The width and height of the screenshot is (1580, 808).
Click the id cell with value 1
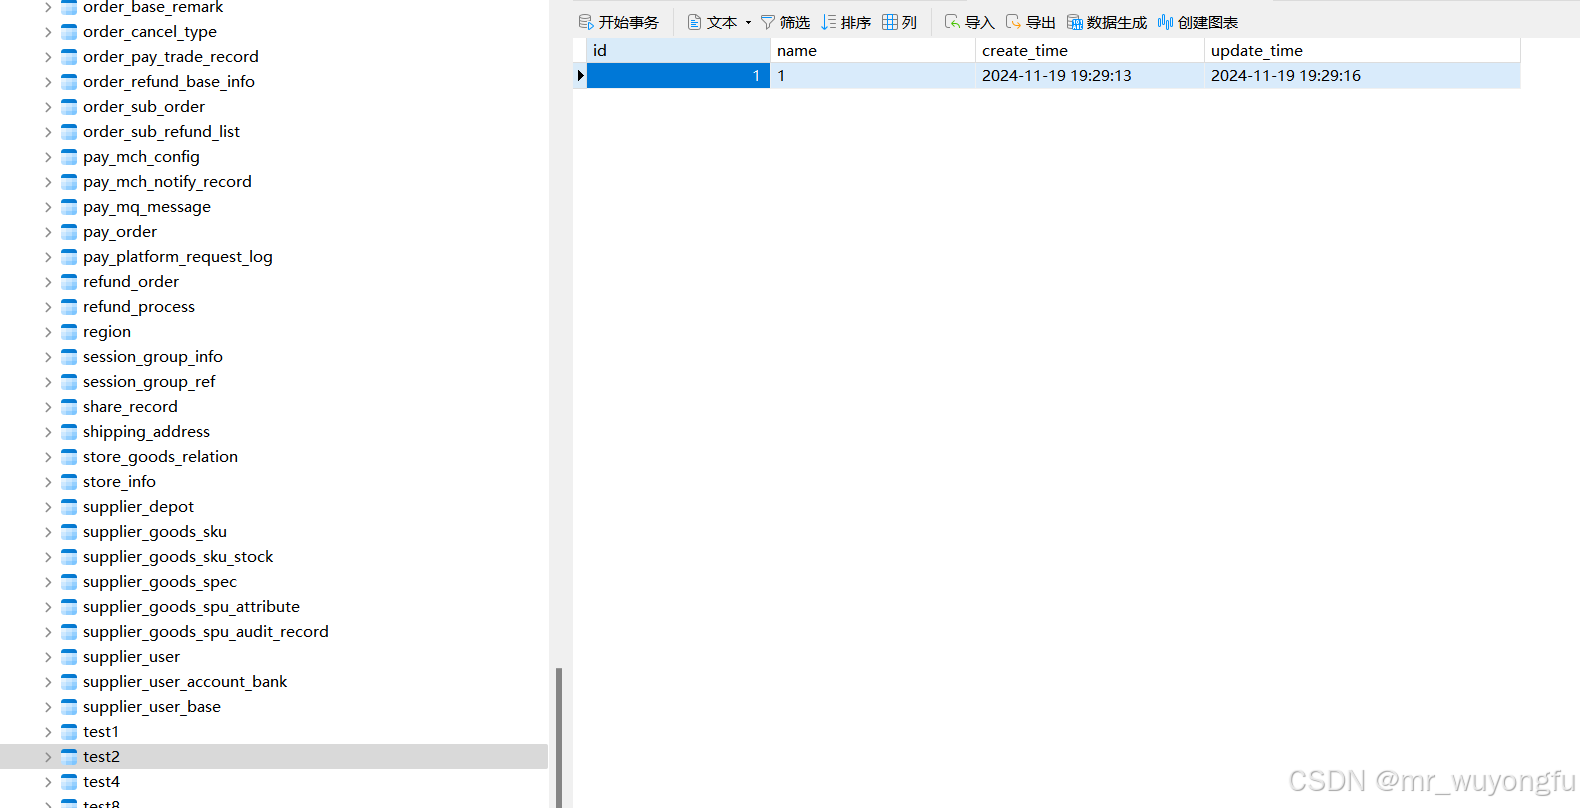[x=678, y=75]
